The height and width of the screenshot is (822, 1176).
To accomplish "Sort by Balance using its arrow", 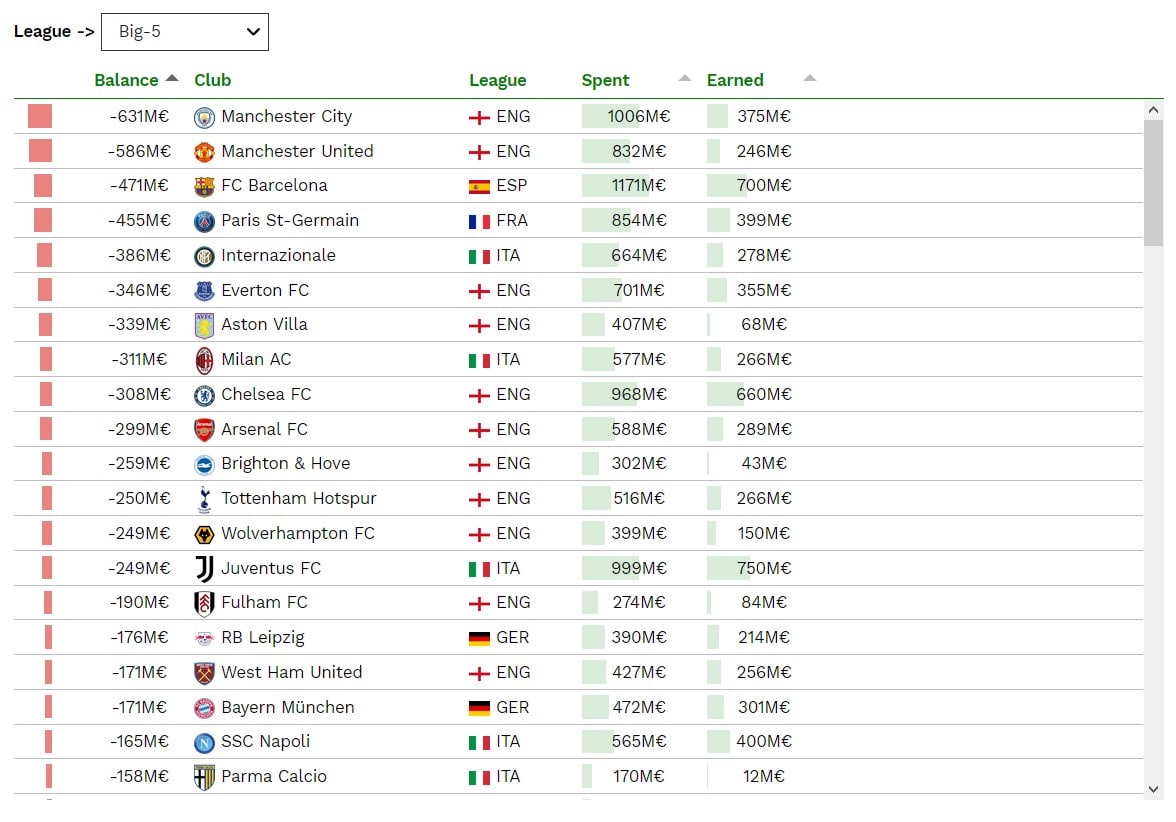I will tap(172, 78).
